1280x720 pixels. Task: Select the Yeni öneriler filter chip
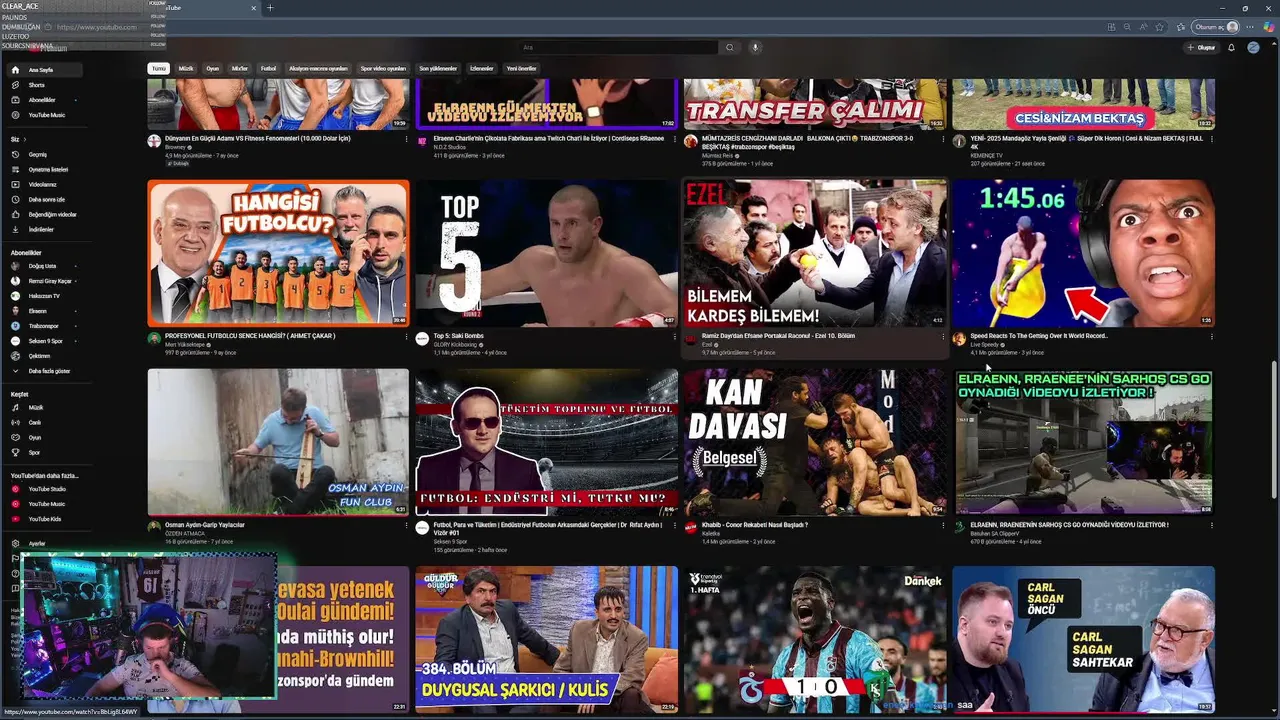pos(522,69)
